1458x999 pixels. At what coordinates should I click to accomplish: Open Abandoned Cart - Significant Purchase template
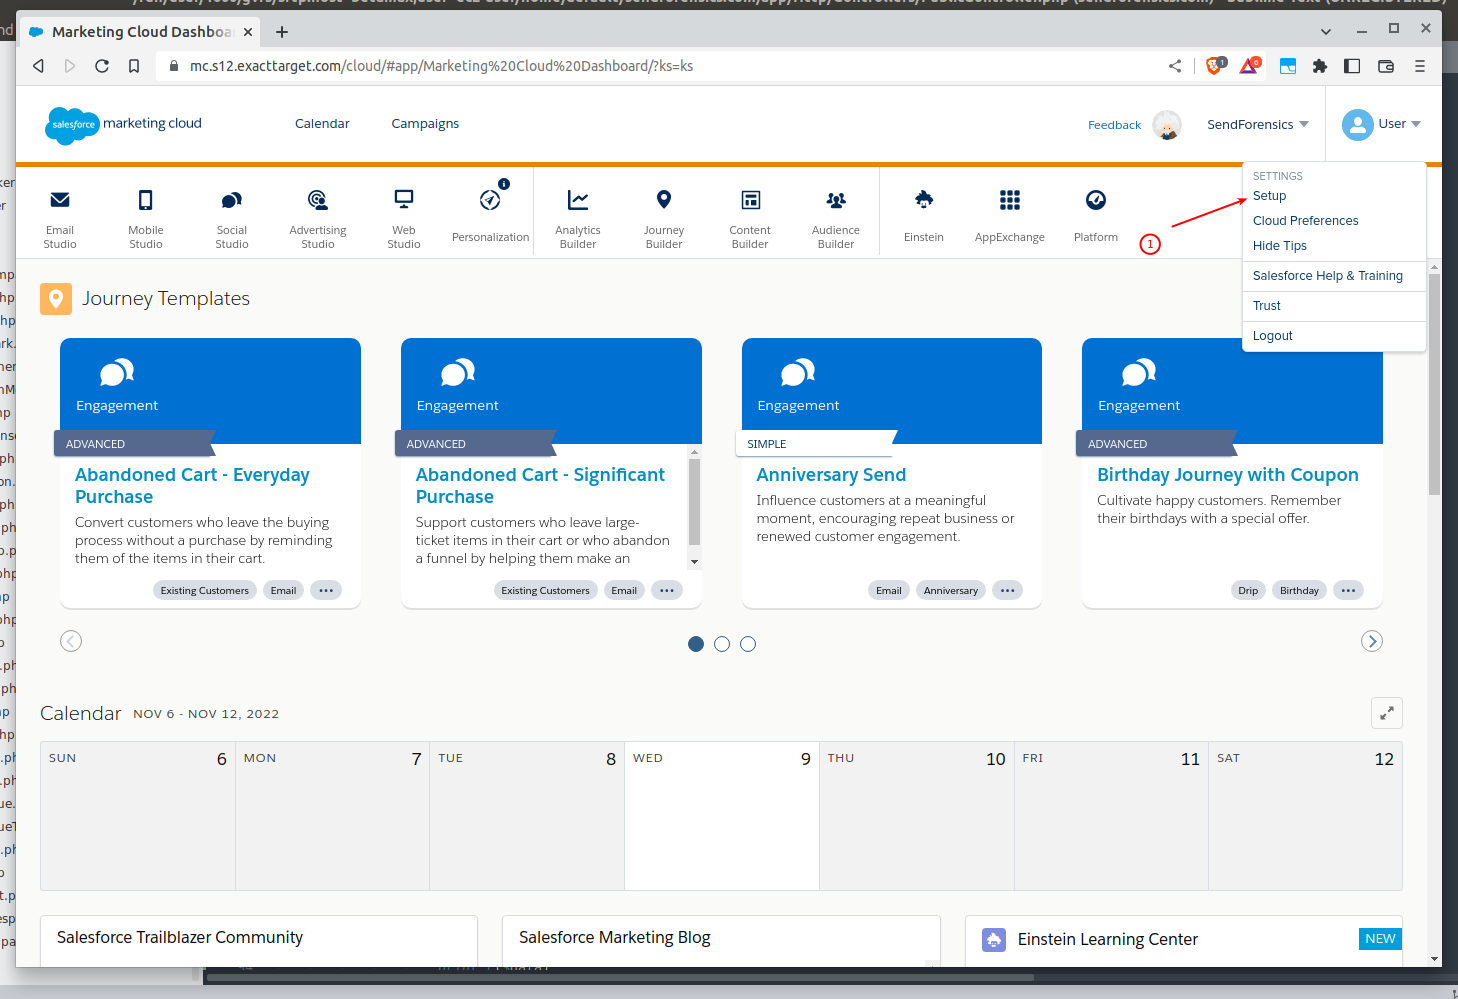(x=540, y=486)
